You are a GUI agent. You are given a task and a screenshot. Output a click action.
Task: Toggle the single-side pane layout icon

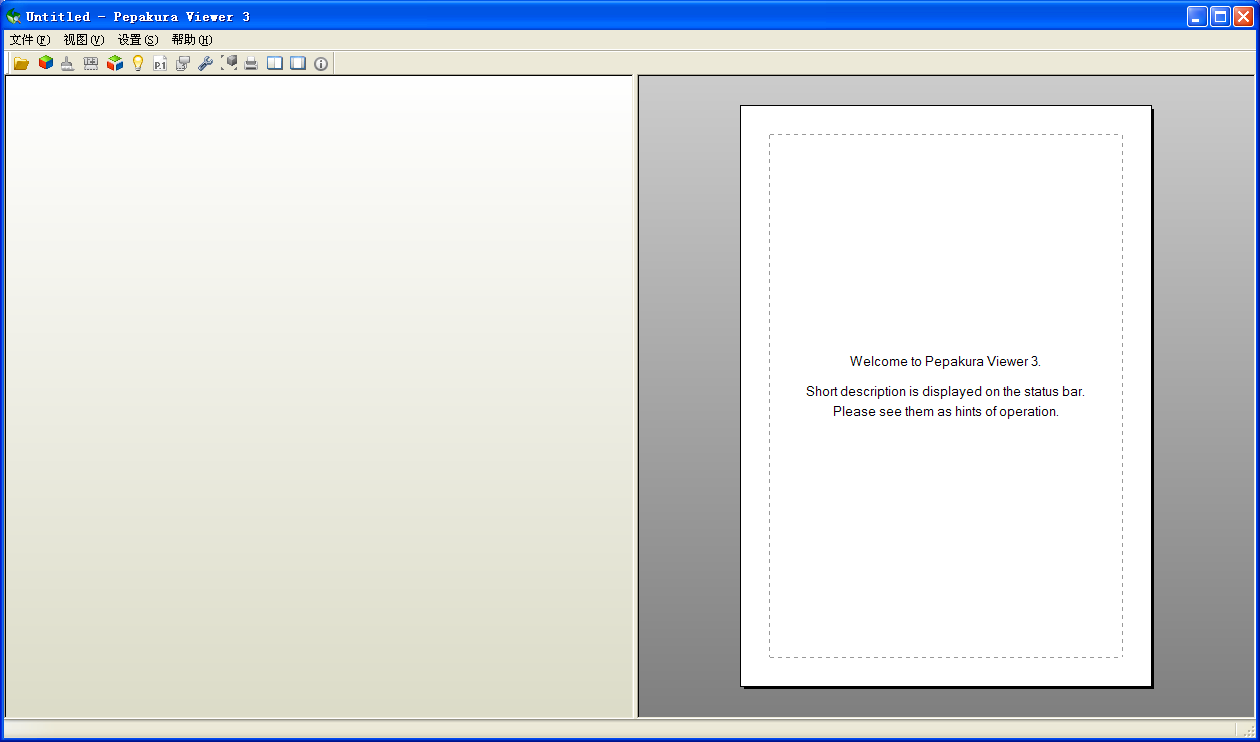(x=298, y=63)
